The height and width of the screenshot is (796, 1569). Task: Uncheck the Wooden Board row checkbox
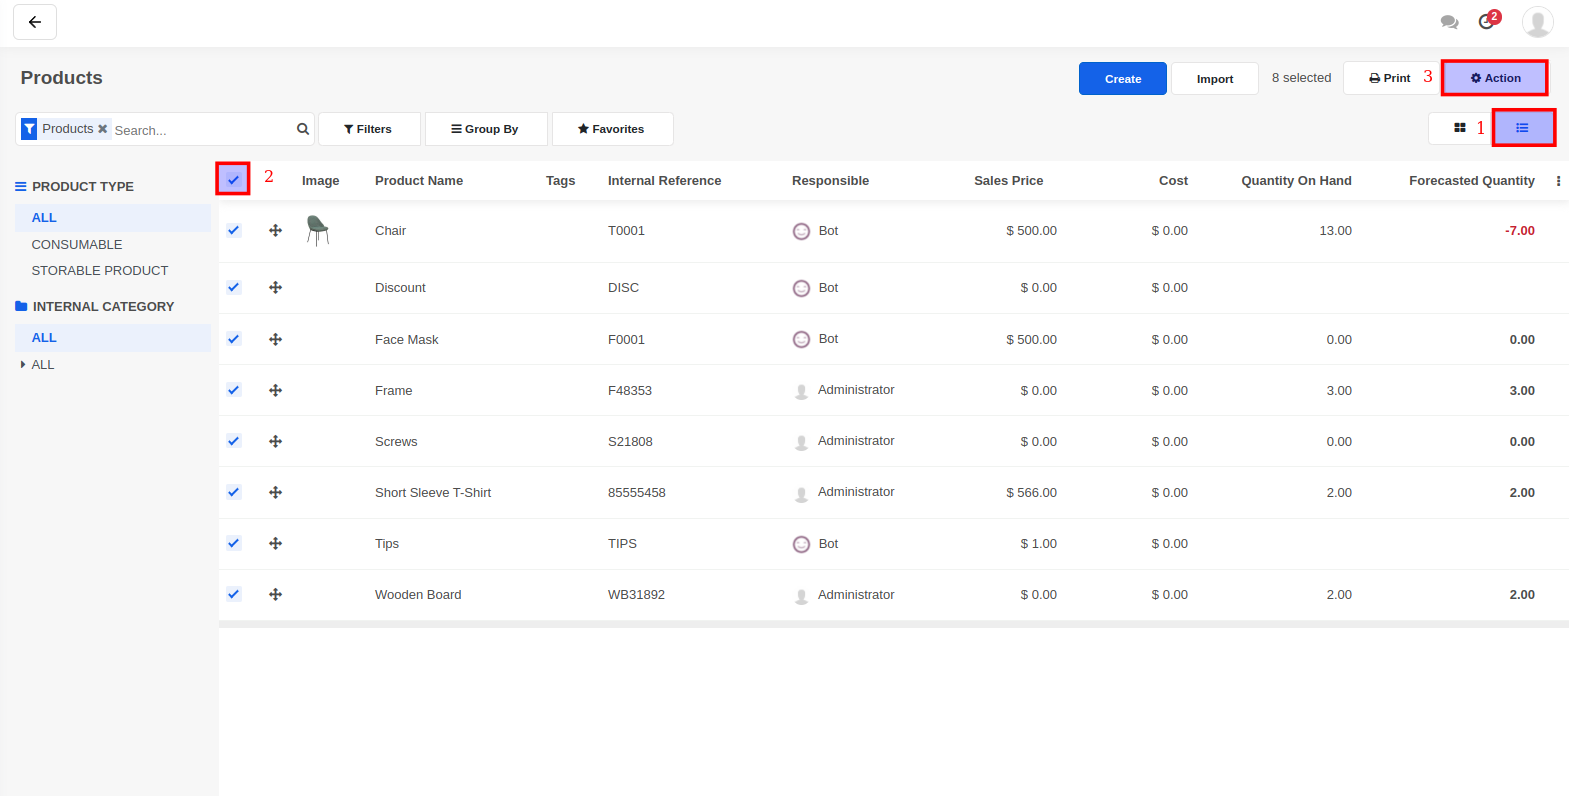coord(233,594)
